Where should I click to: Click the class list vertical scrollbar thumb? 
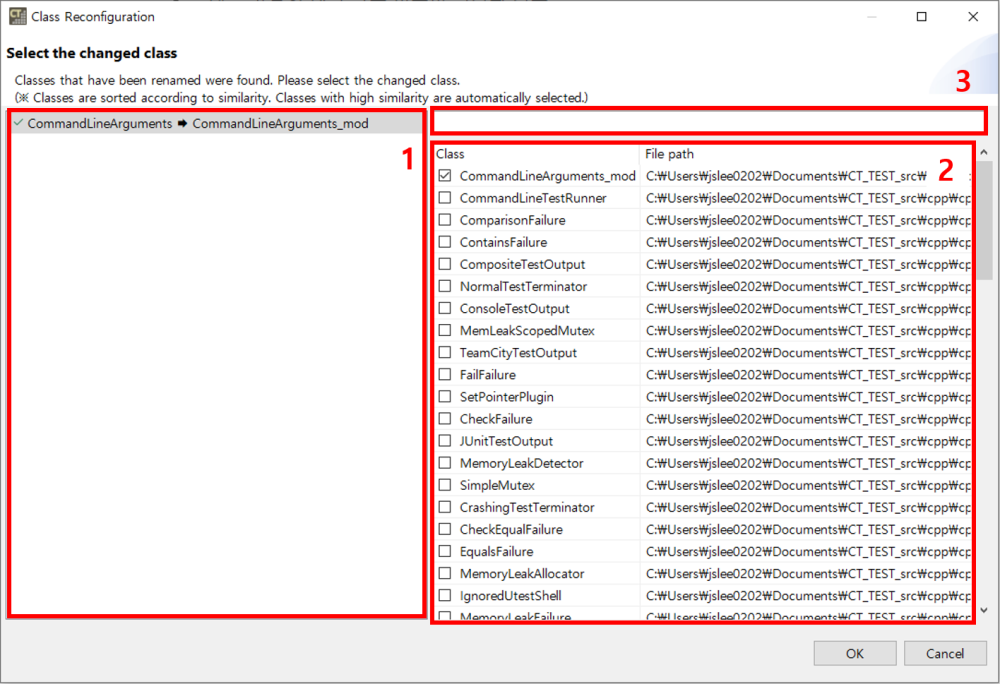coord(984,221)
